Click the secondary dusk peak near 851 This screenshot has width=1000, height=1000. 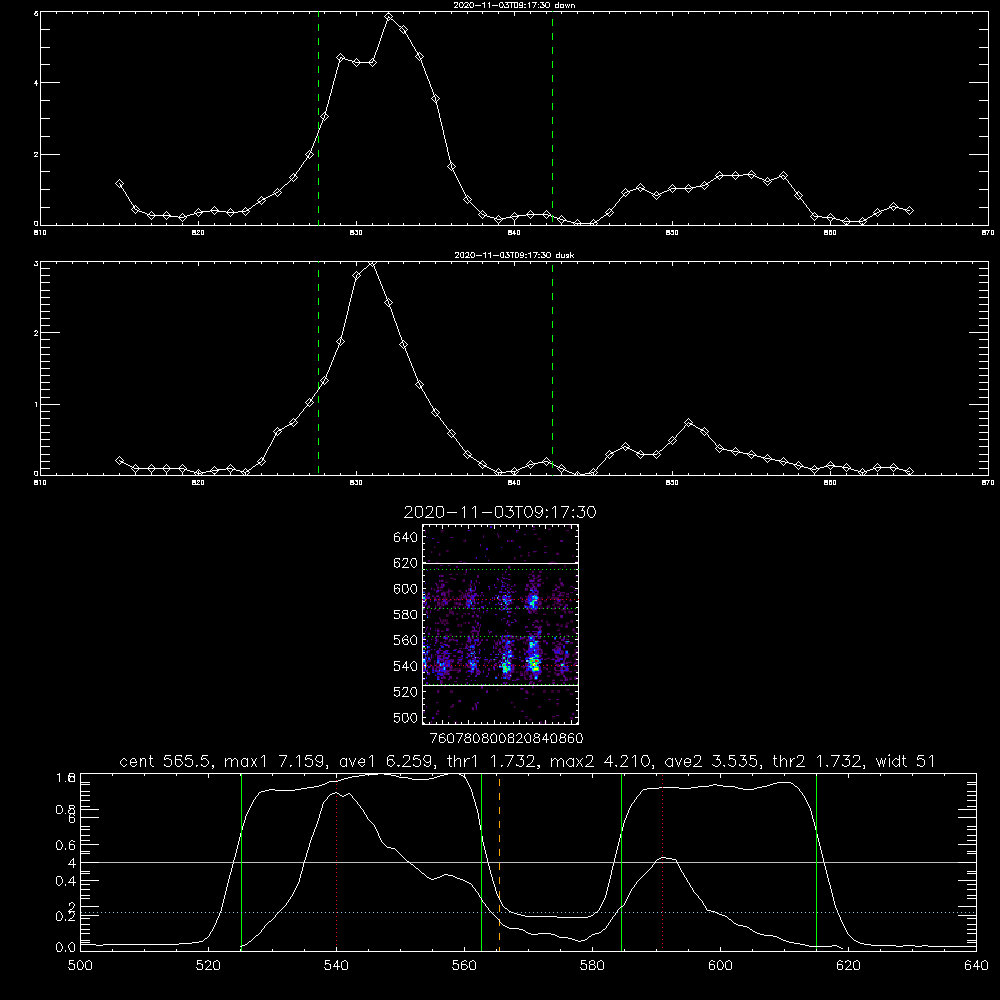point(688,423)
